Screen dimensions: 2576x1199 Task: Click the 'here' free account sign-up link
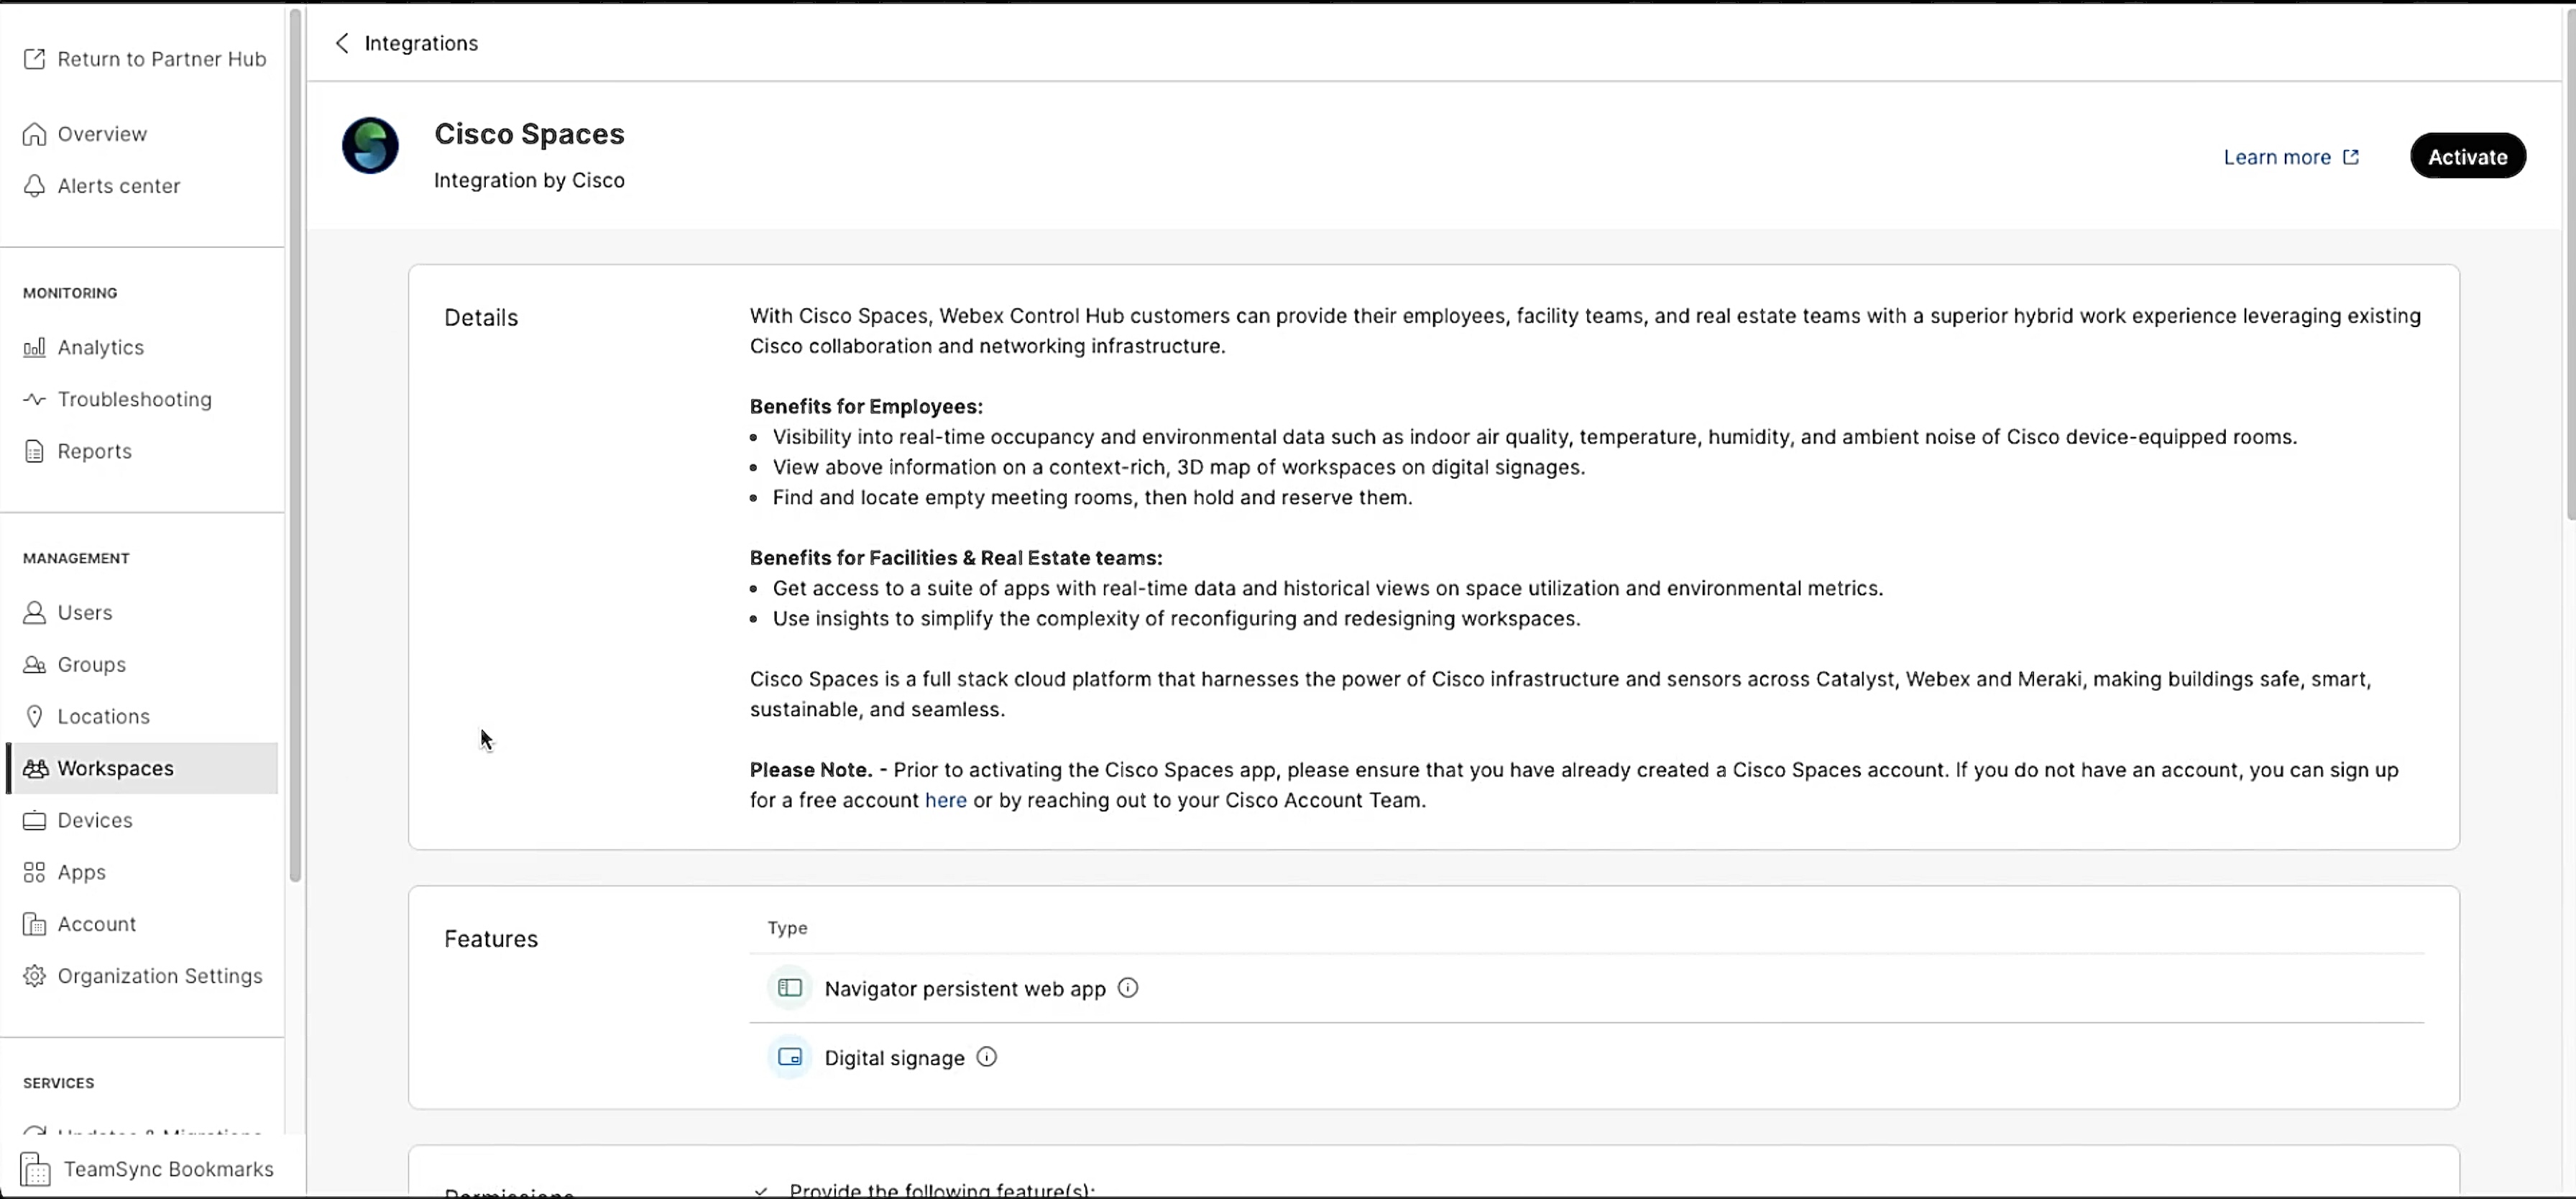945,800
